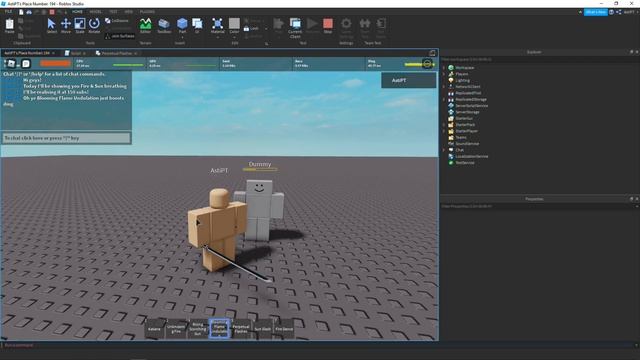Stop the running playtest
The width and height of the screenshot is (640, 360).
point(328,25)
